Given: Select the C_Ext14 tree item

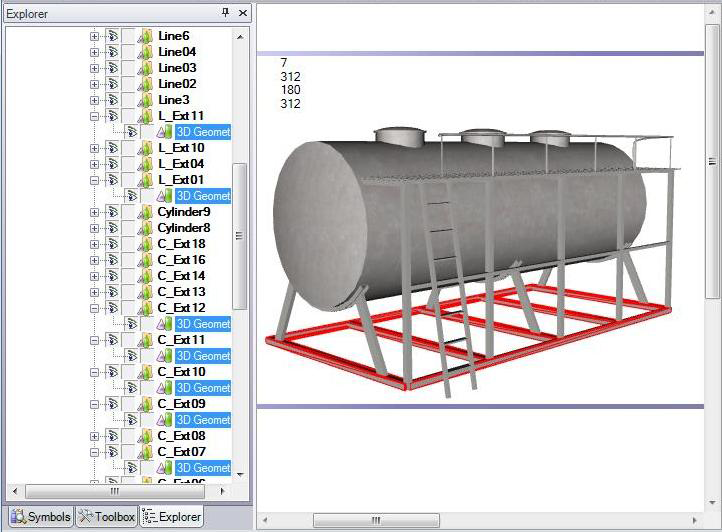Looking at the screenshot, I should [x=181, y=276].
